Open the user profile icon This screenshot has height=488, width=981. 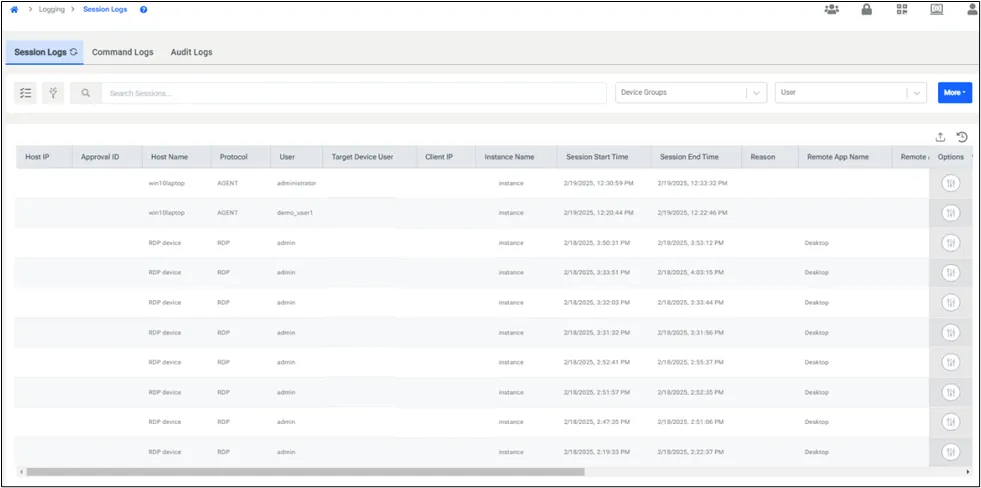tap(972, 9)
